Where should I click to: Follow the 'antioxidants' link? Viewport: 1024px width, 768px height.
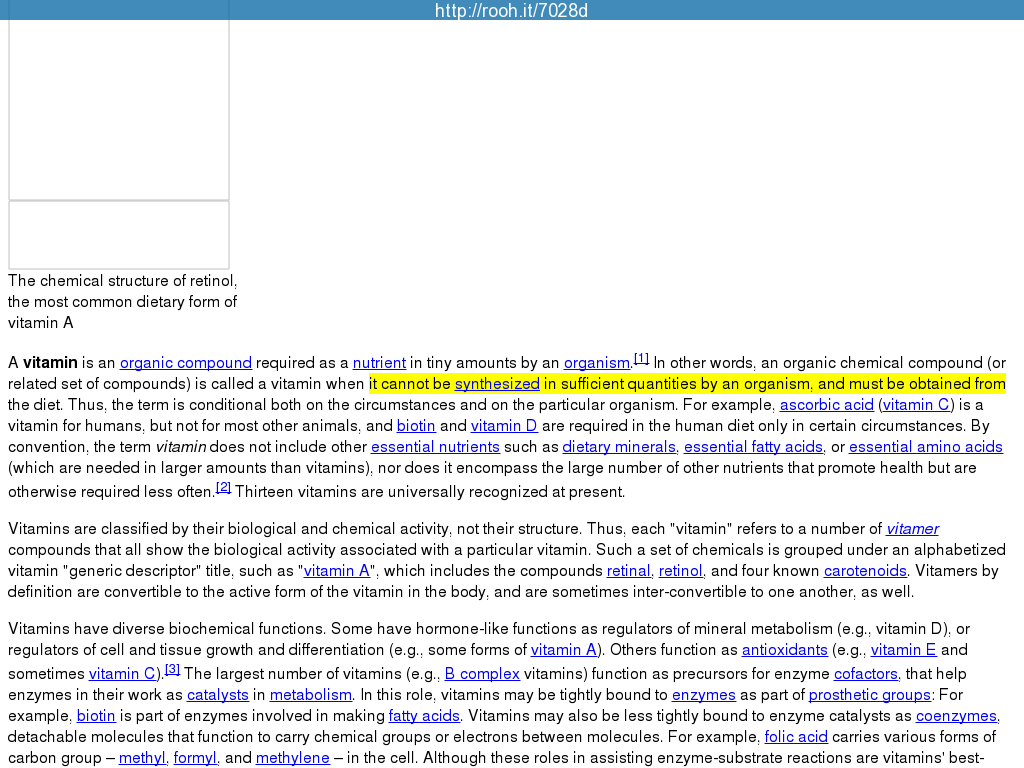(x=784, y=650)
